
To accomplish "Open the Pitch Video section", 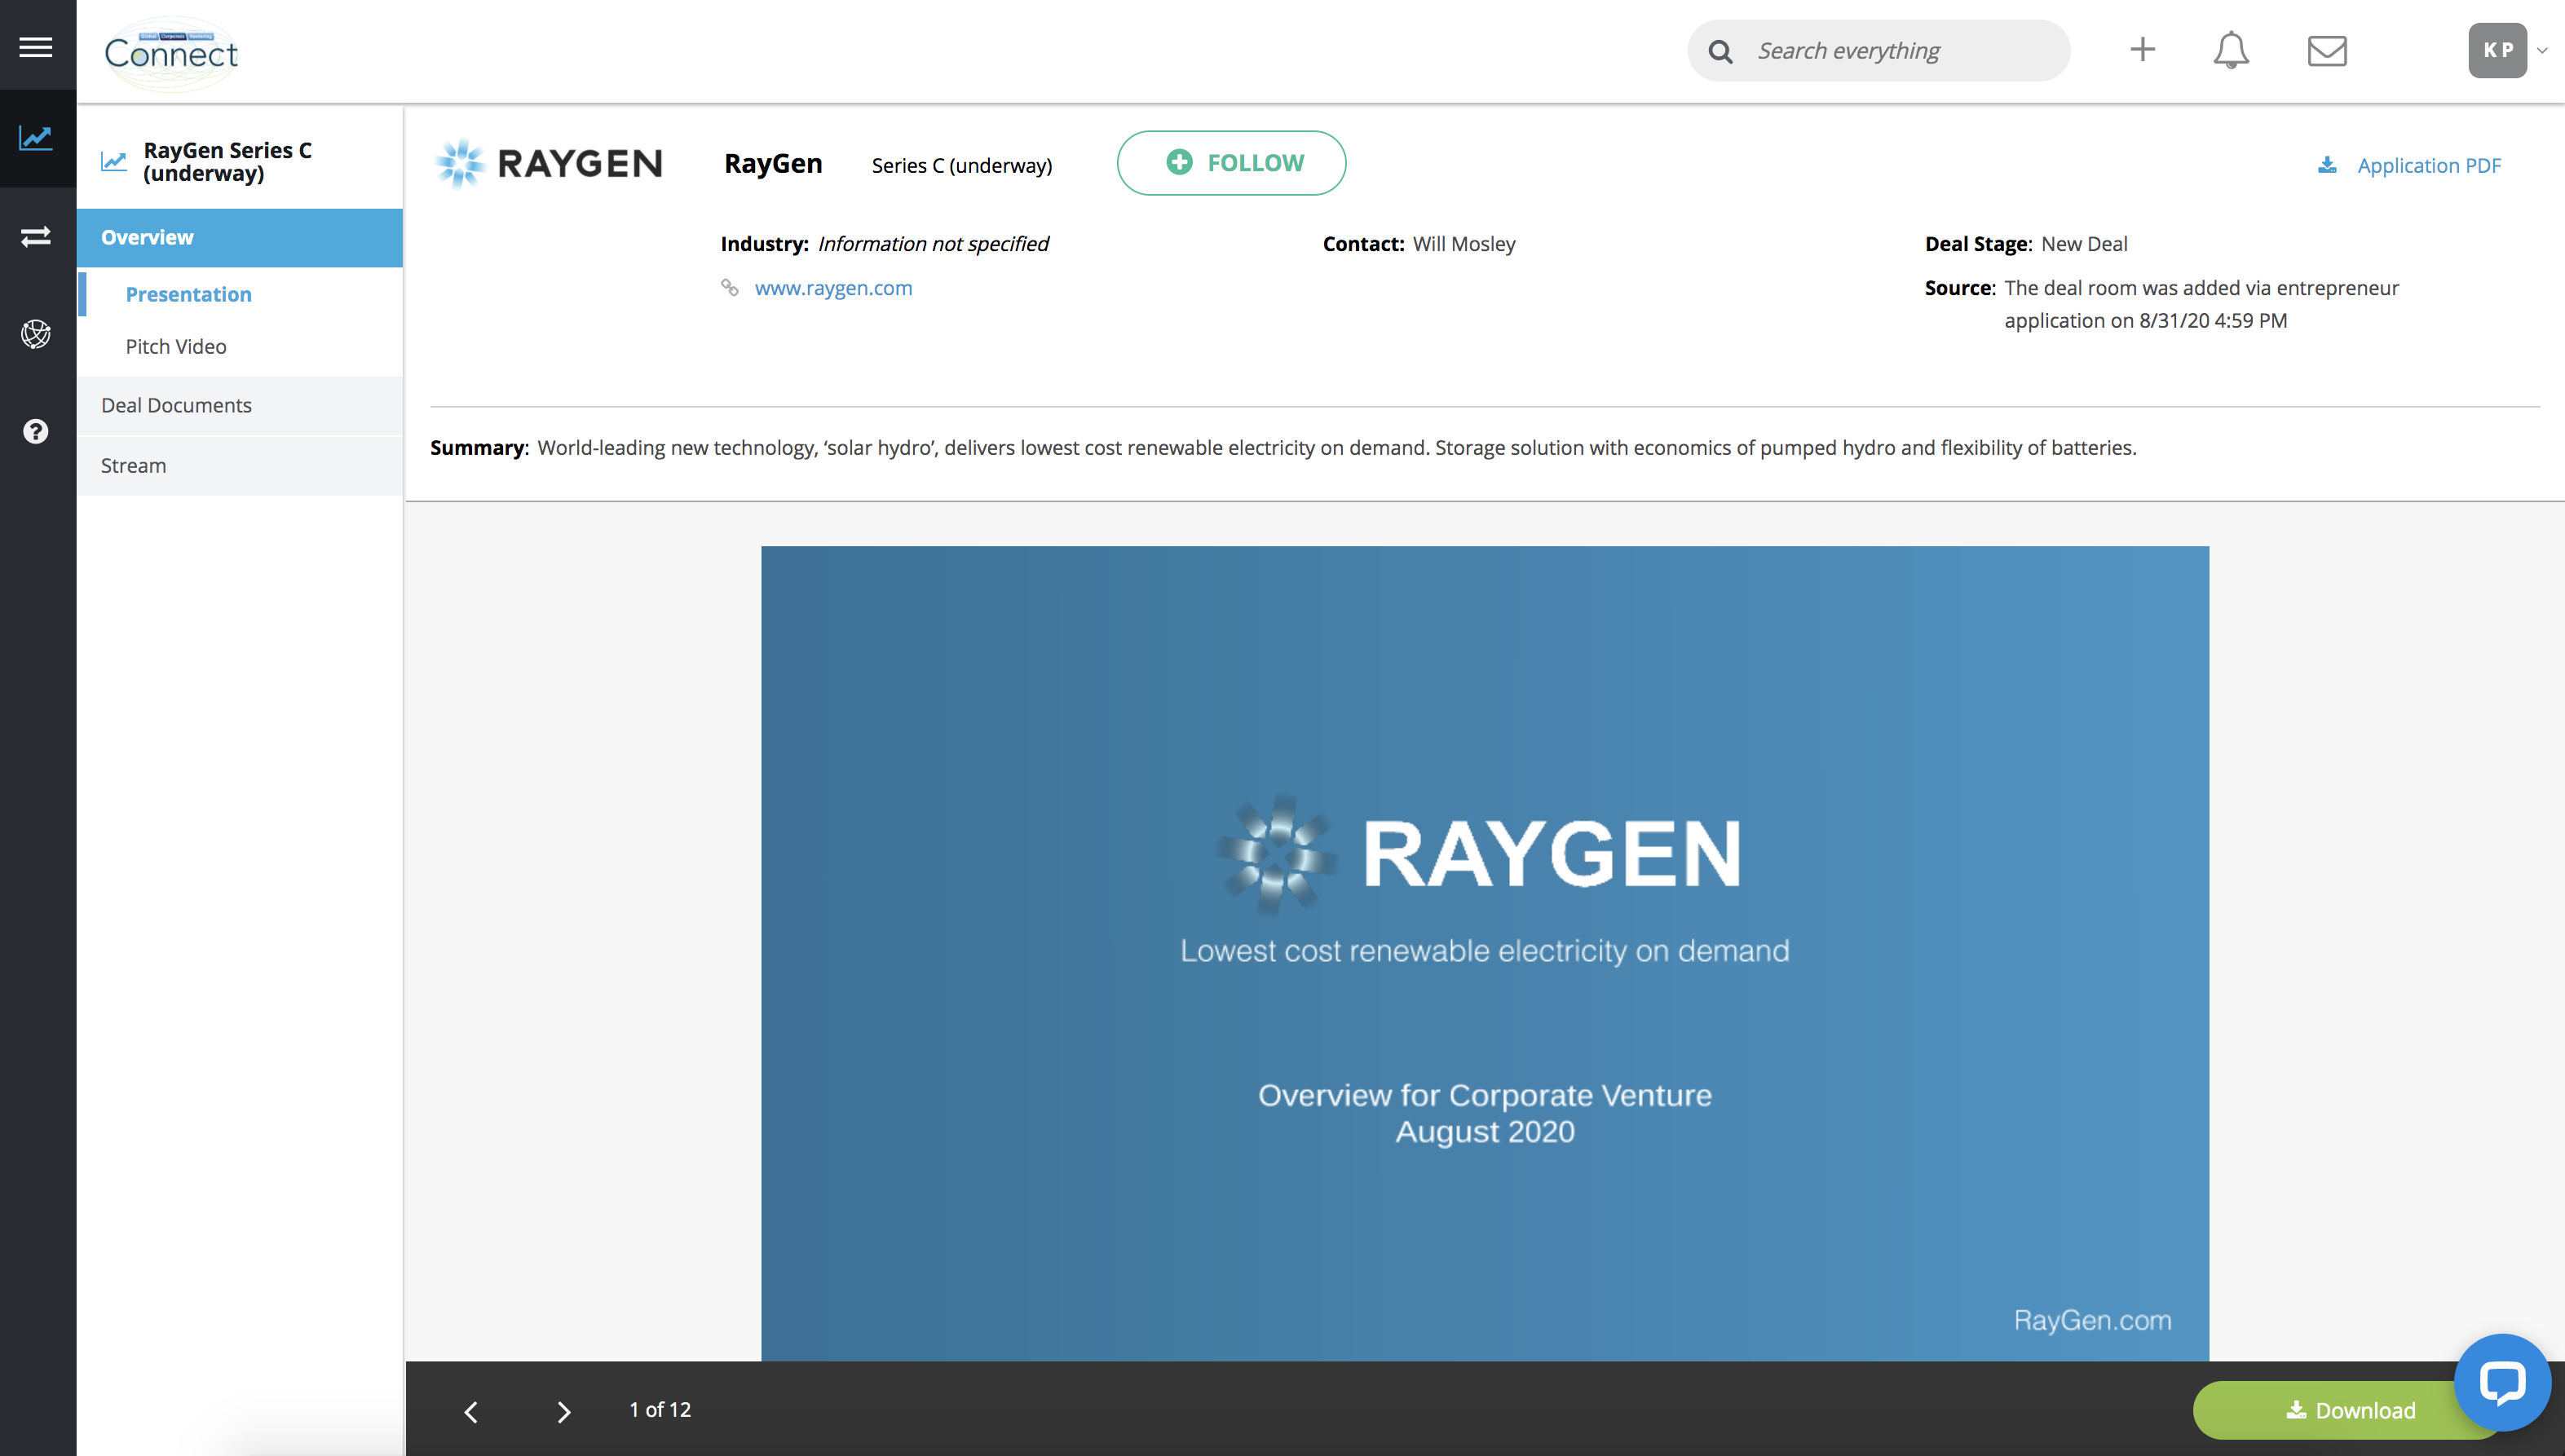I will (x=176, y=346).
